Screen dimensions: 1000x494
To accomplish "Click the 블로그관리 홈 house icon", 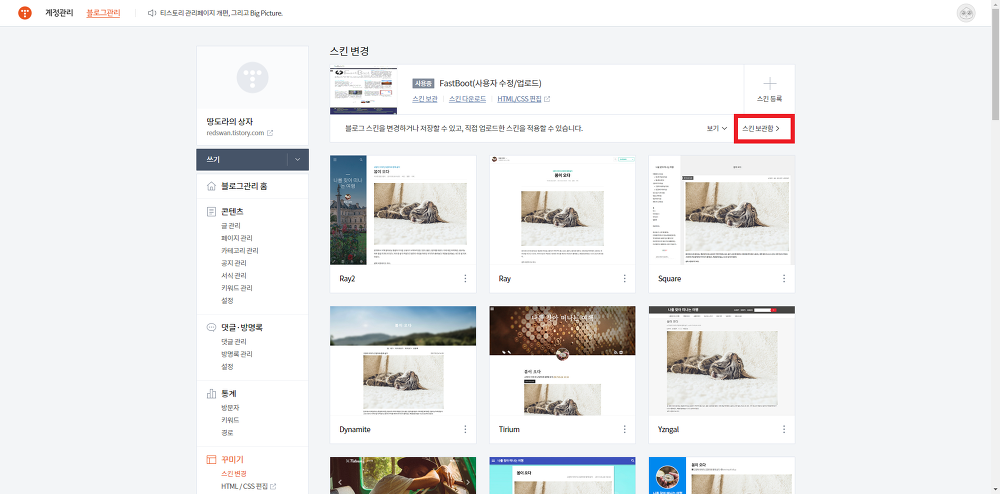I will click(x=211, y=186).
